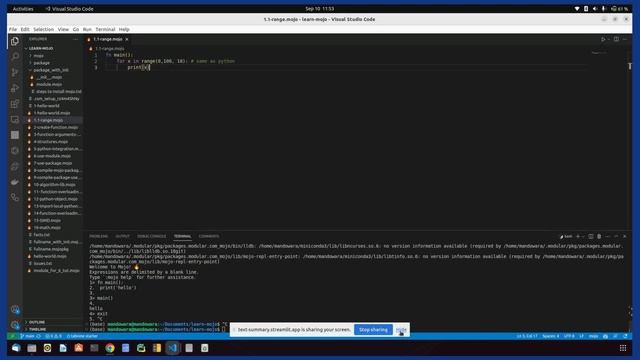Image resolution: width=640 pixels, height=360 pixels.
Task: Split the editor to the right
Action: (x=616, y=39)
